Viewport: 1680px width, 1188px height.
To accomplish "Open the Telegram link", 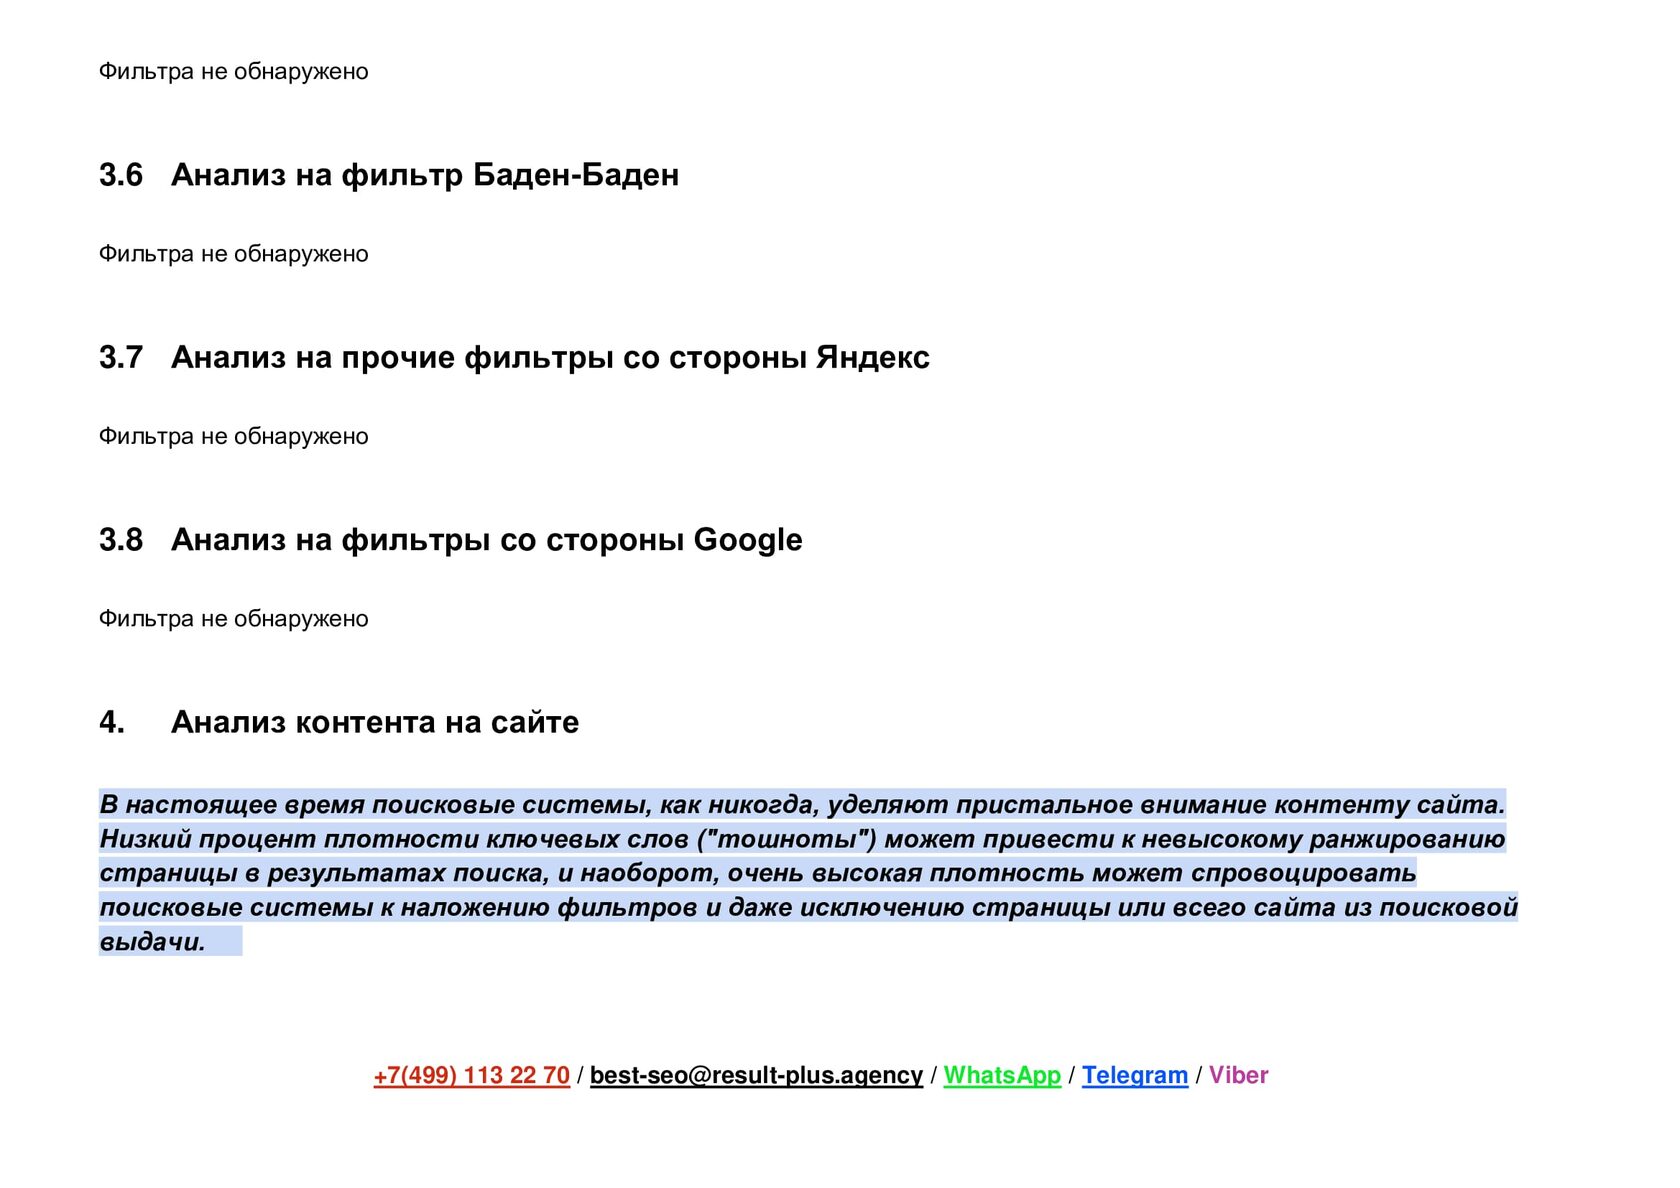I will [x=1135, y=1075].
